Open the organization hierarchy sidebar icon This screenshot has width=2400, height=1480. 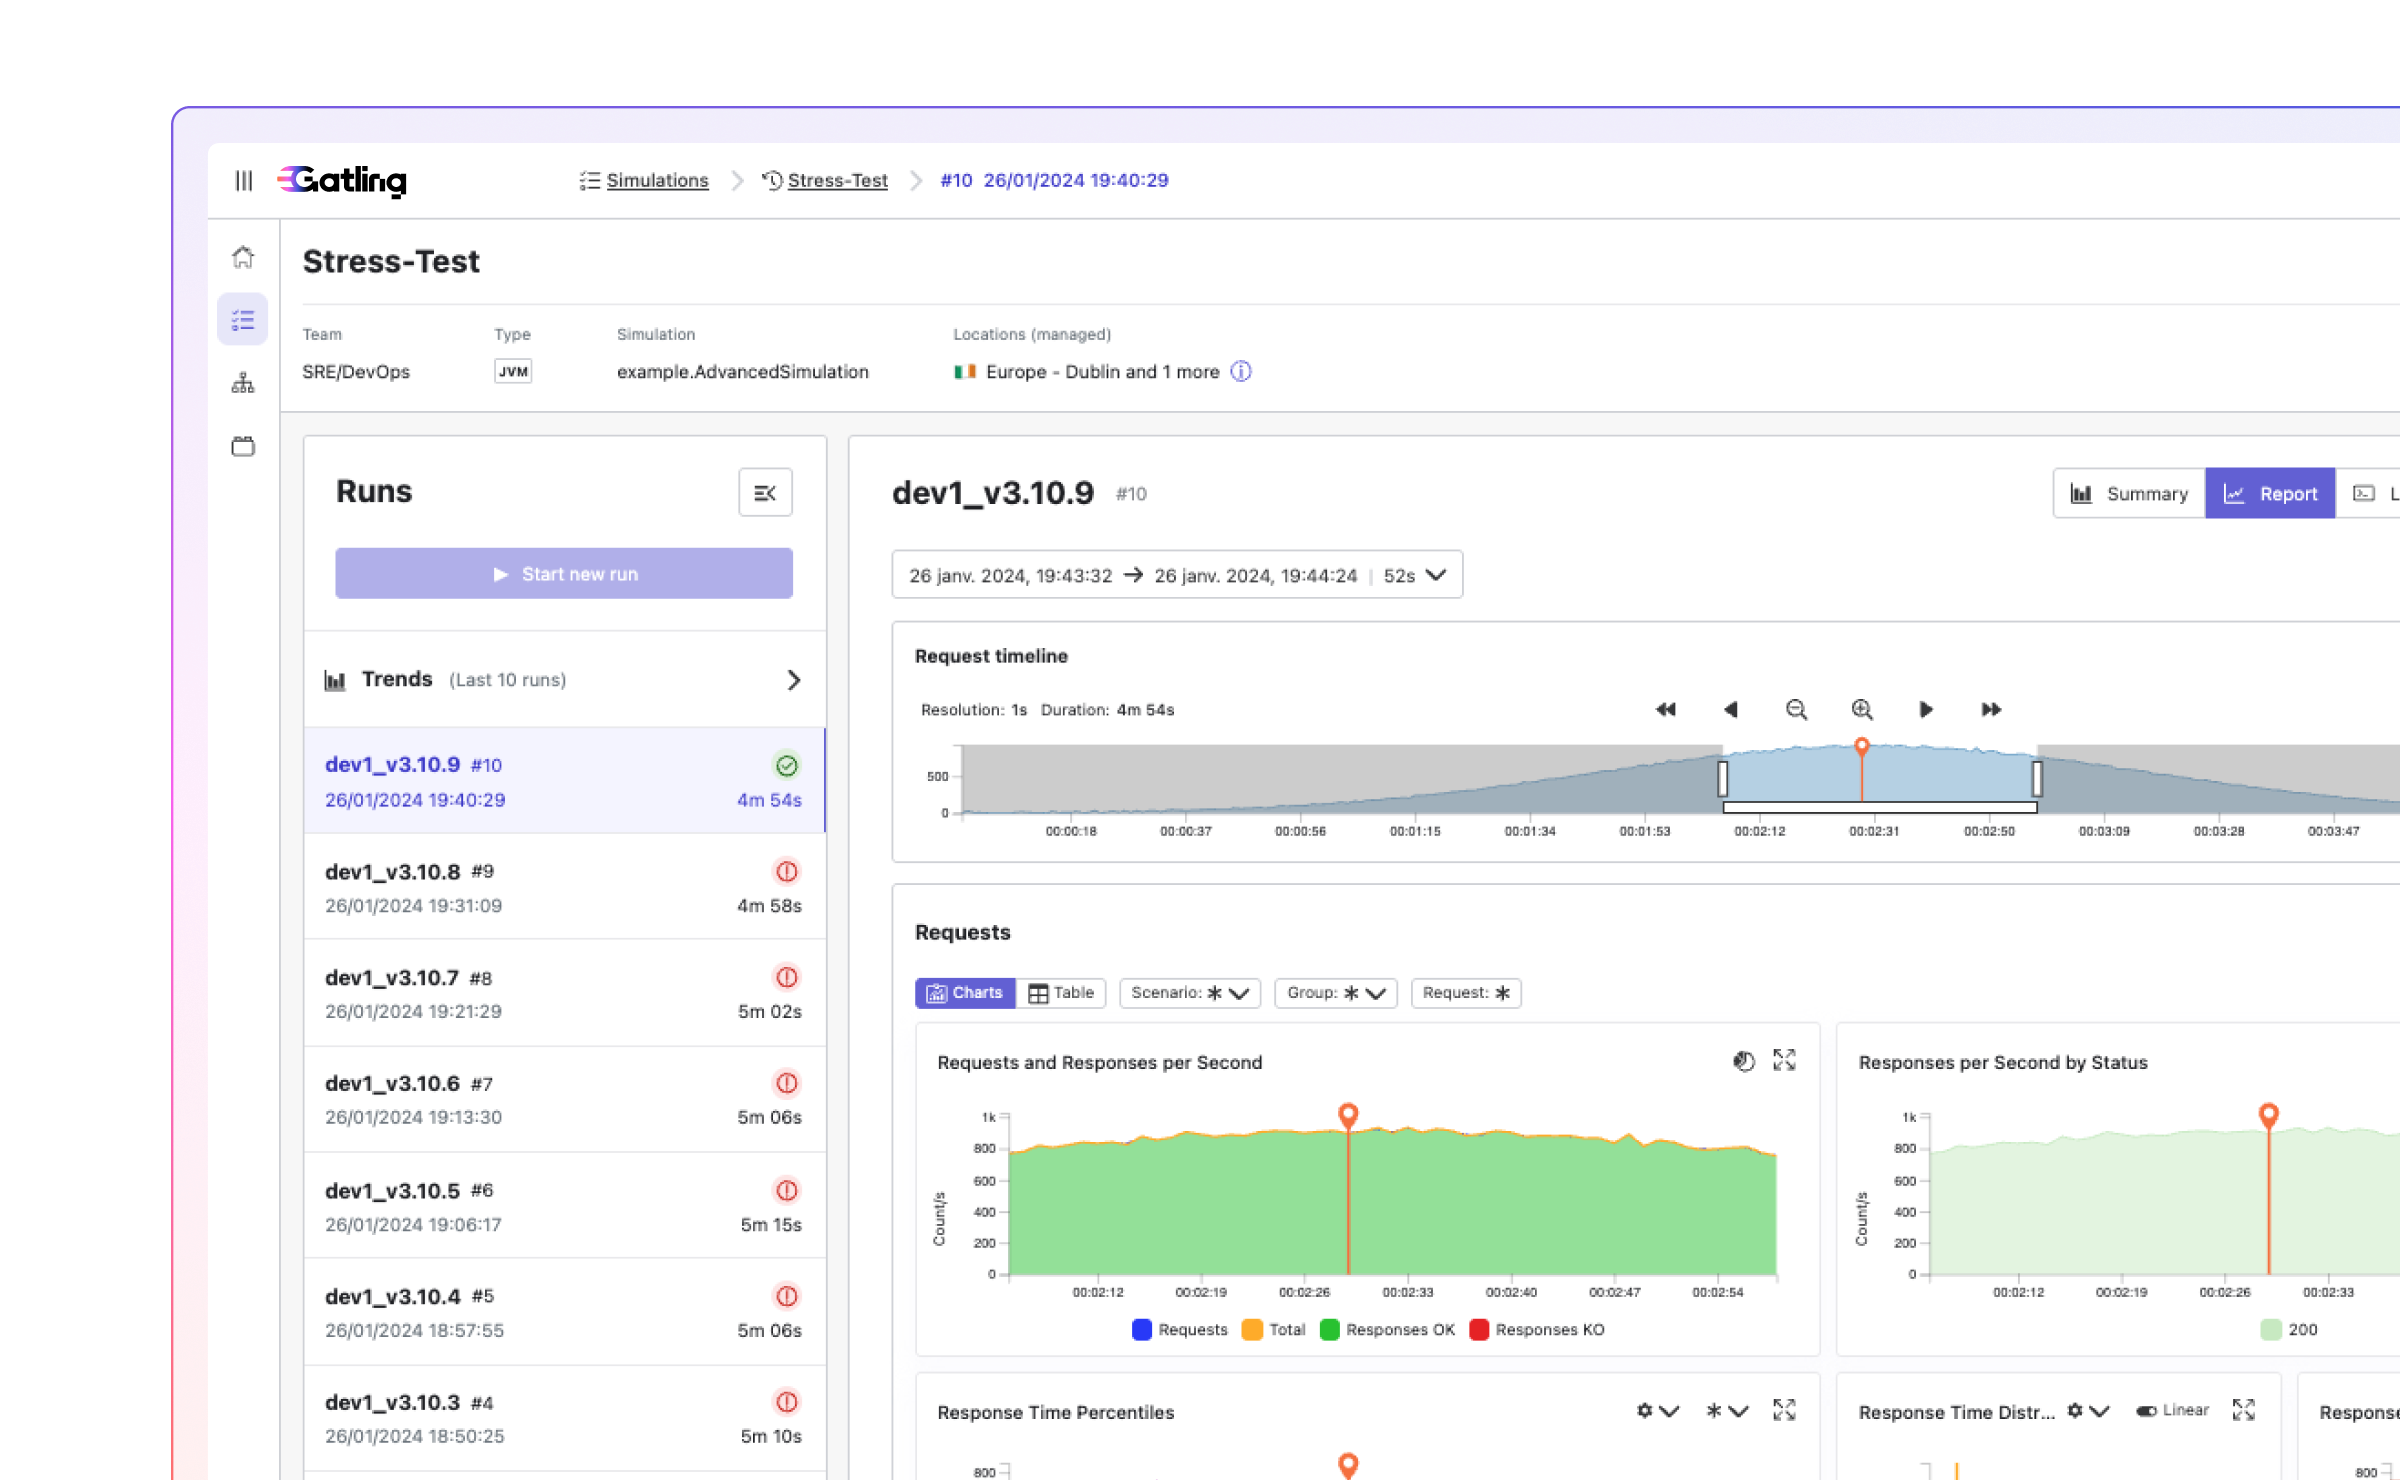click(x=243, y=383)
